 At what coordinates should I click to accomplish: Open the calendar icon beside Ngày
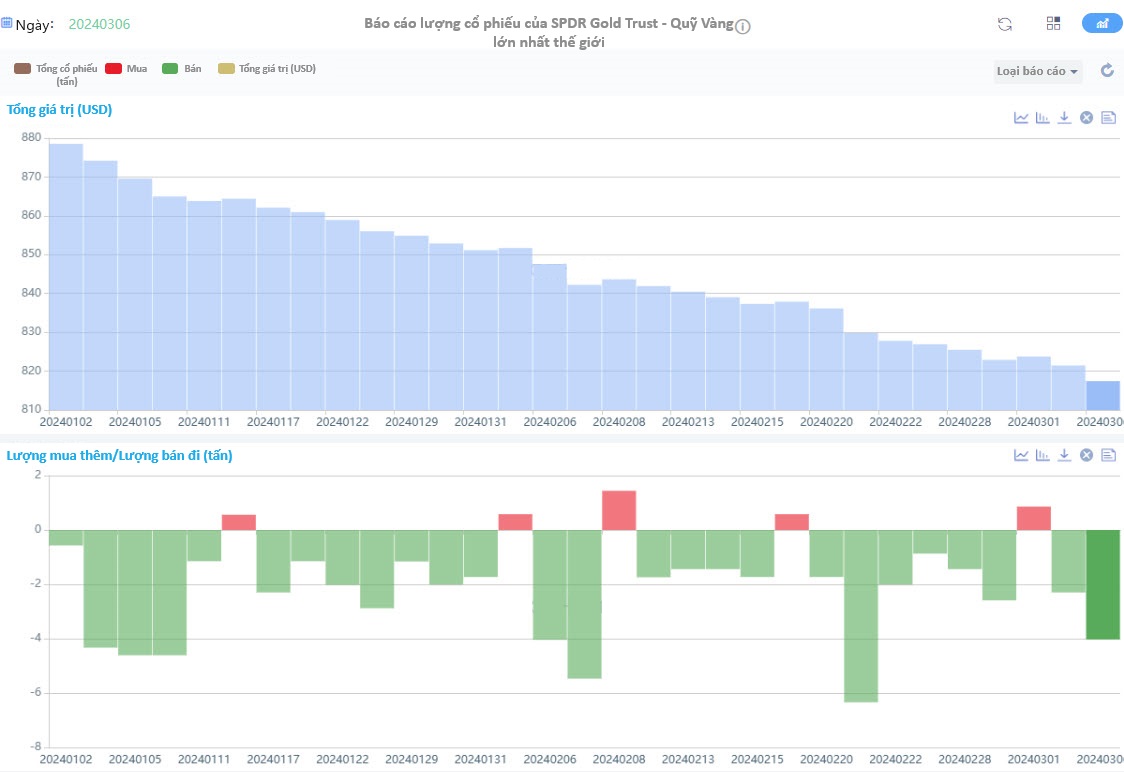pos(6,23)
